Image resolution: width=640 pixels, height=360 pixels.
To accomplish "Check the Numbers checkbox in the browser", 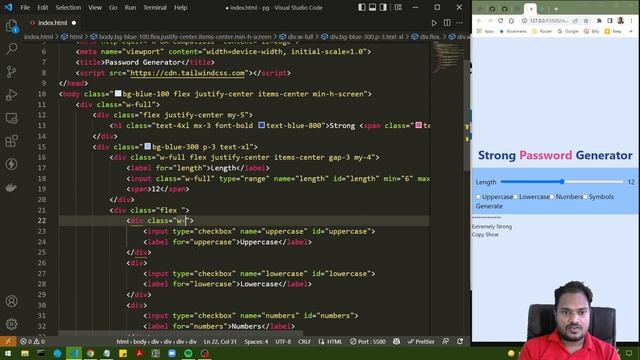I will (552, 197).
